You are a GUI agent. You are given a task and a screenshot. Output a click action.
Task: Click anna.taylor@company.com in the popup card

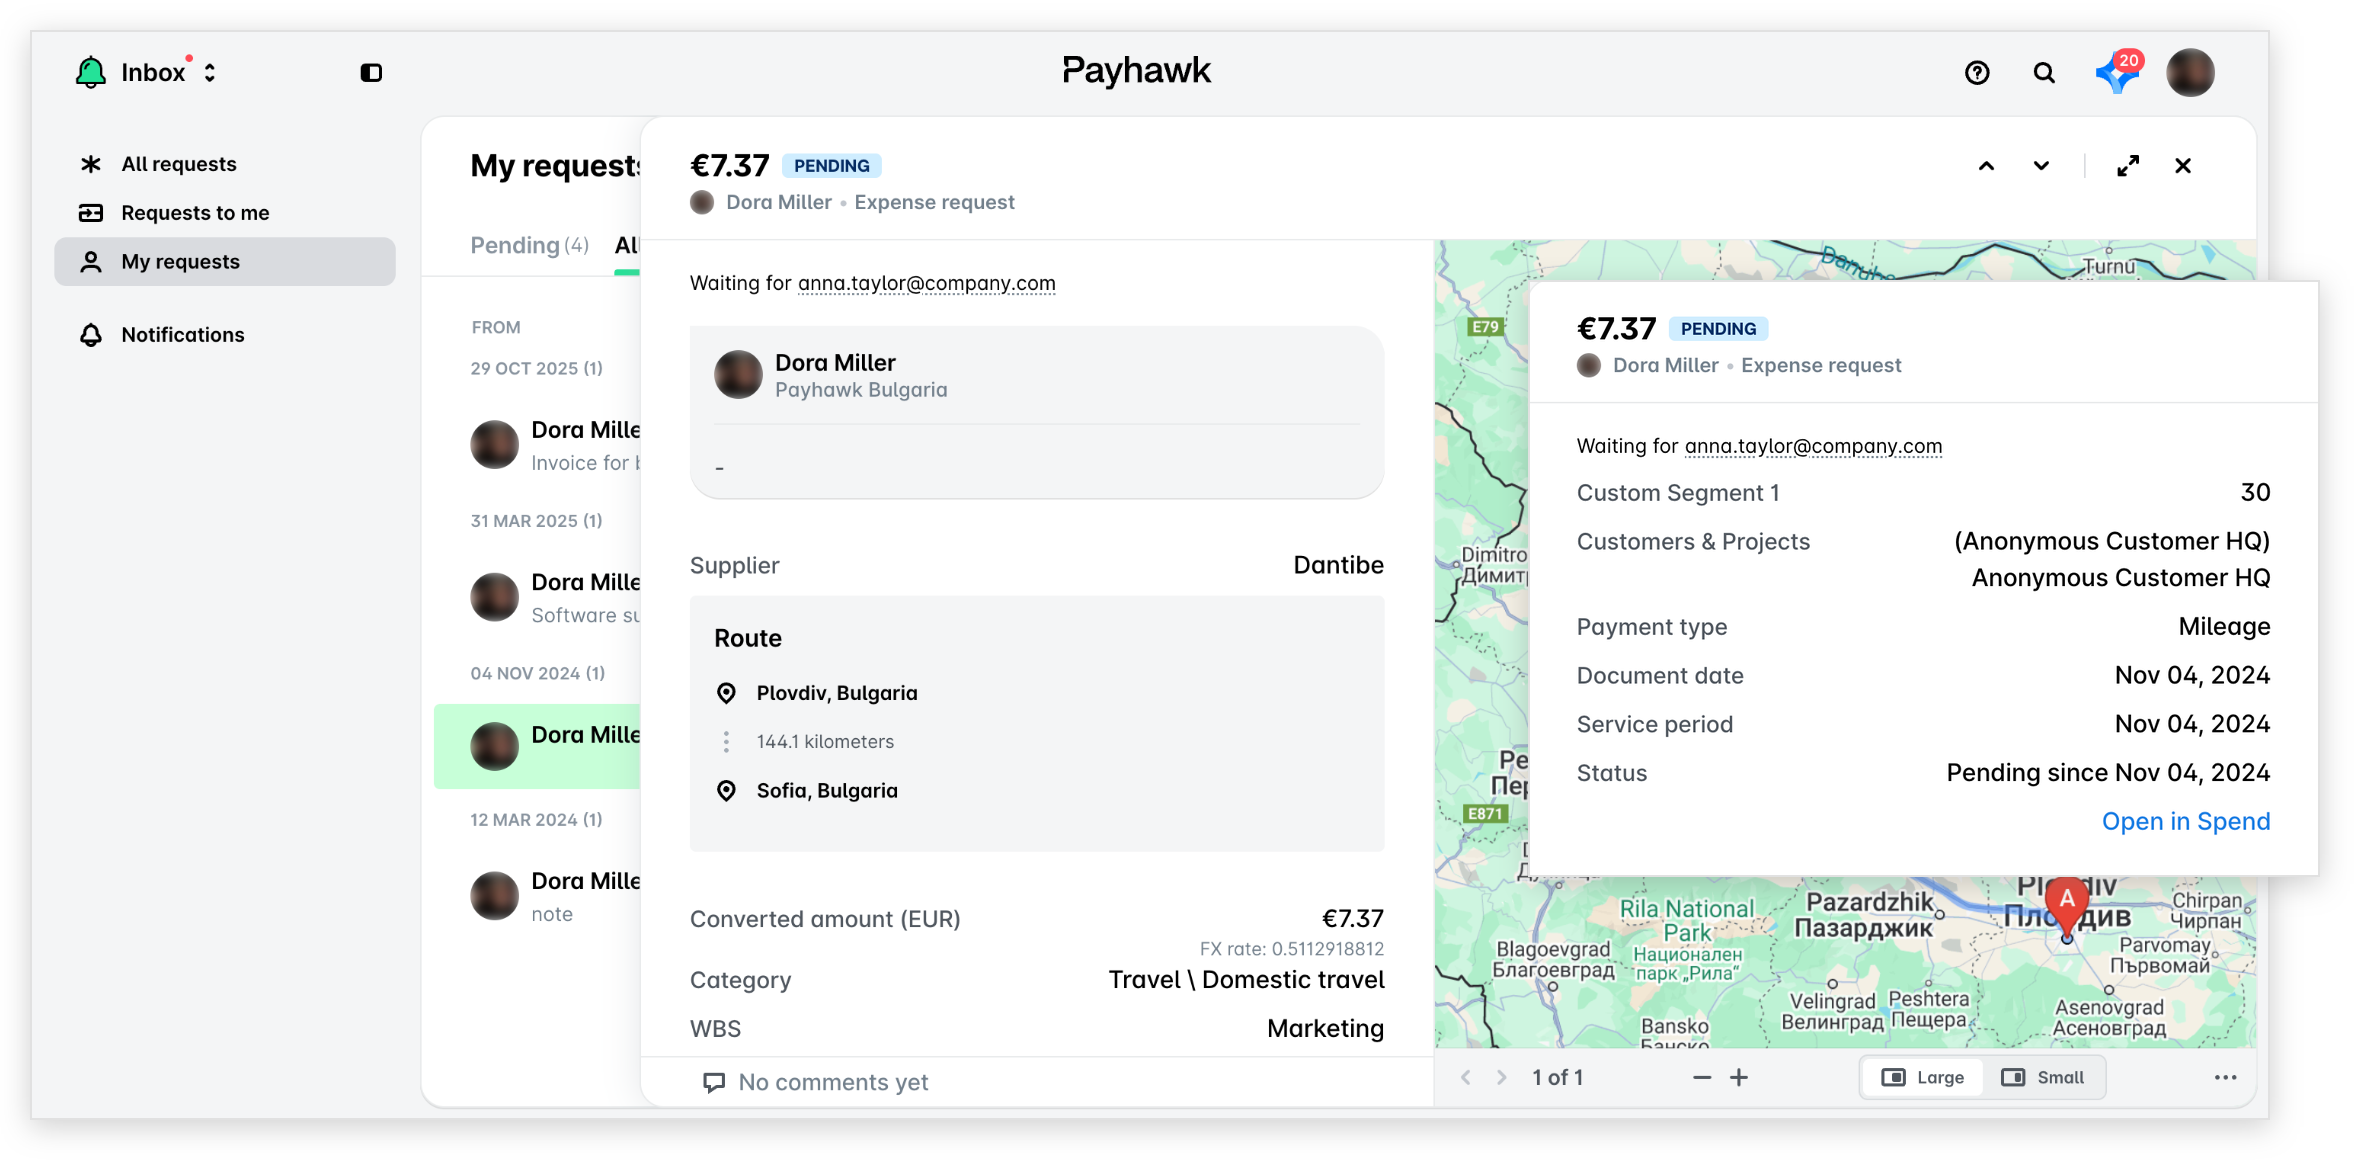1813,447
